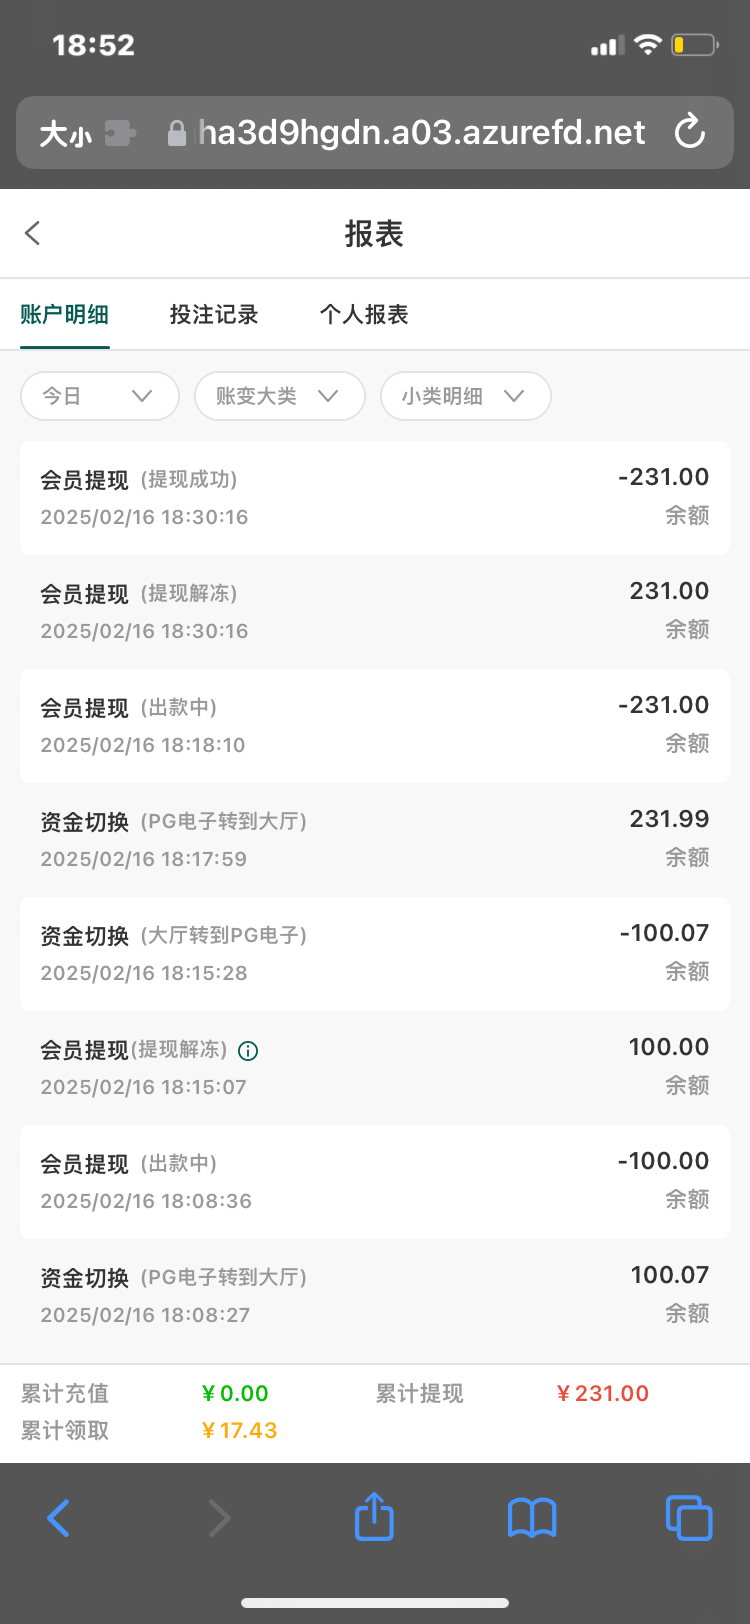Expand the 今日 date filter

(x=99, y=396)
